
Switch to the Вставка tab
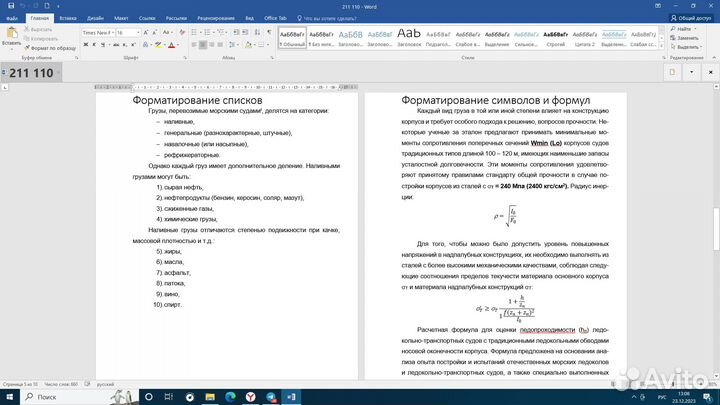coord(68,18)
